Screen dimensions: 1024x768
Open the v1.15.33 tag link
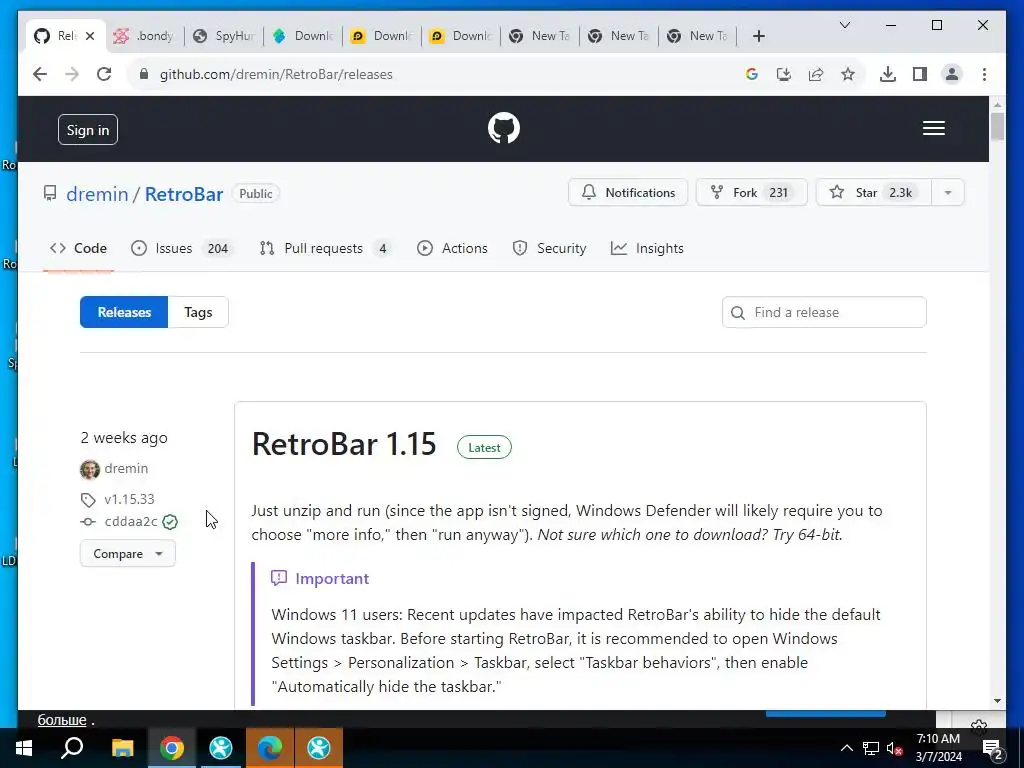(129, 499)
